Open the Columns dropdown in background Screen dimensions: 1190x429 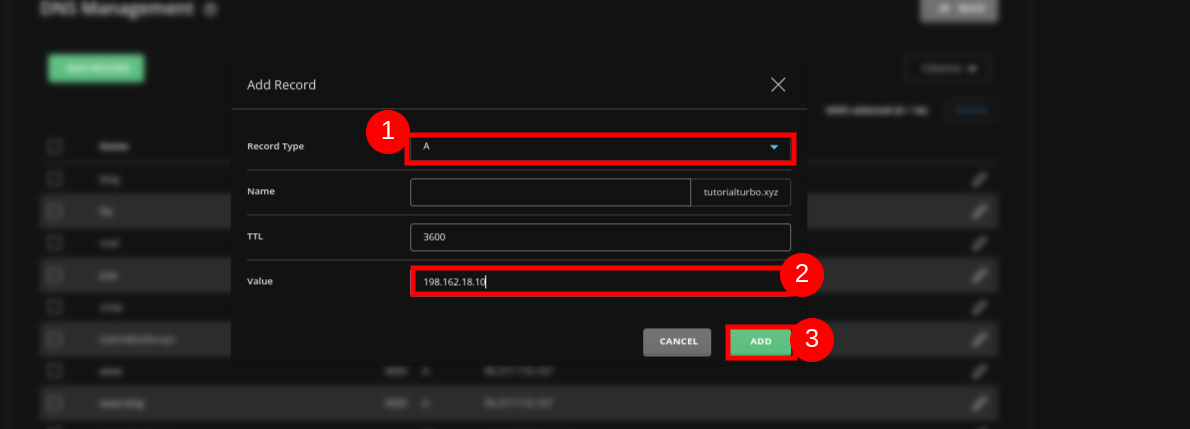coord(947,68)
